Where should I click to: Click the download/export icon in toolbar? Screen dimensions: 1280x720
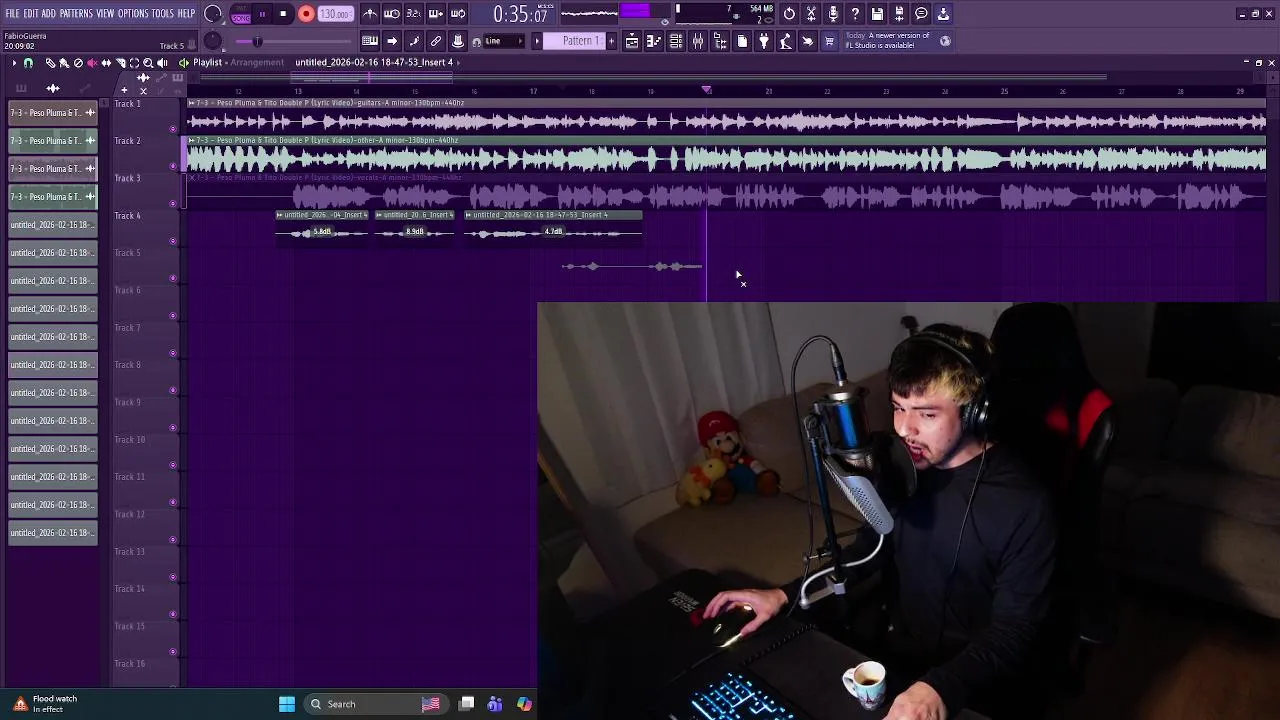tap(943, 14)
